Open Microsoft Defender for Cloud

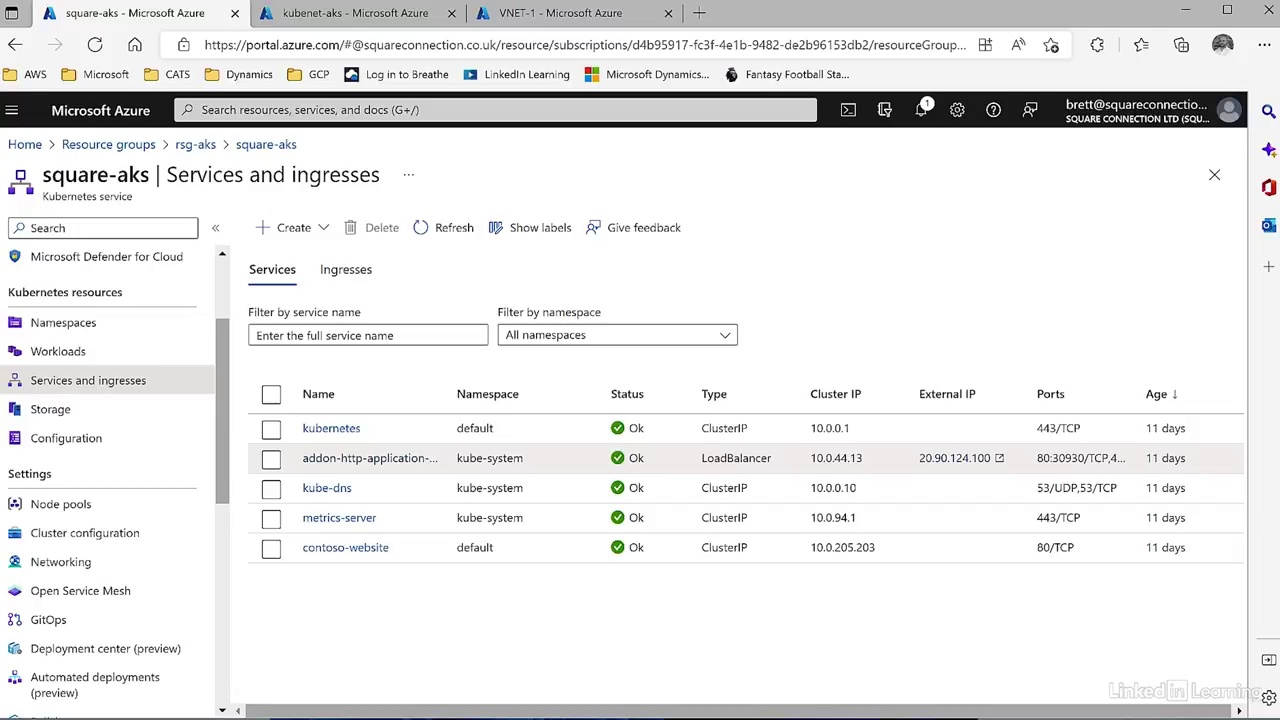point(106,257)
